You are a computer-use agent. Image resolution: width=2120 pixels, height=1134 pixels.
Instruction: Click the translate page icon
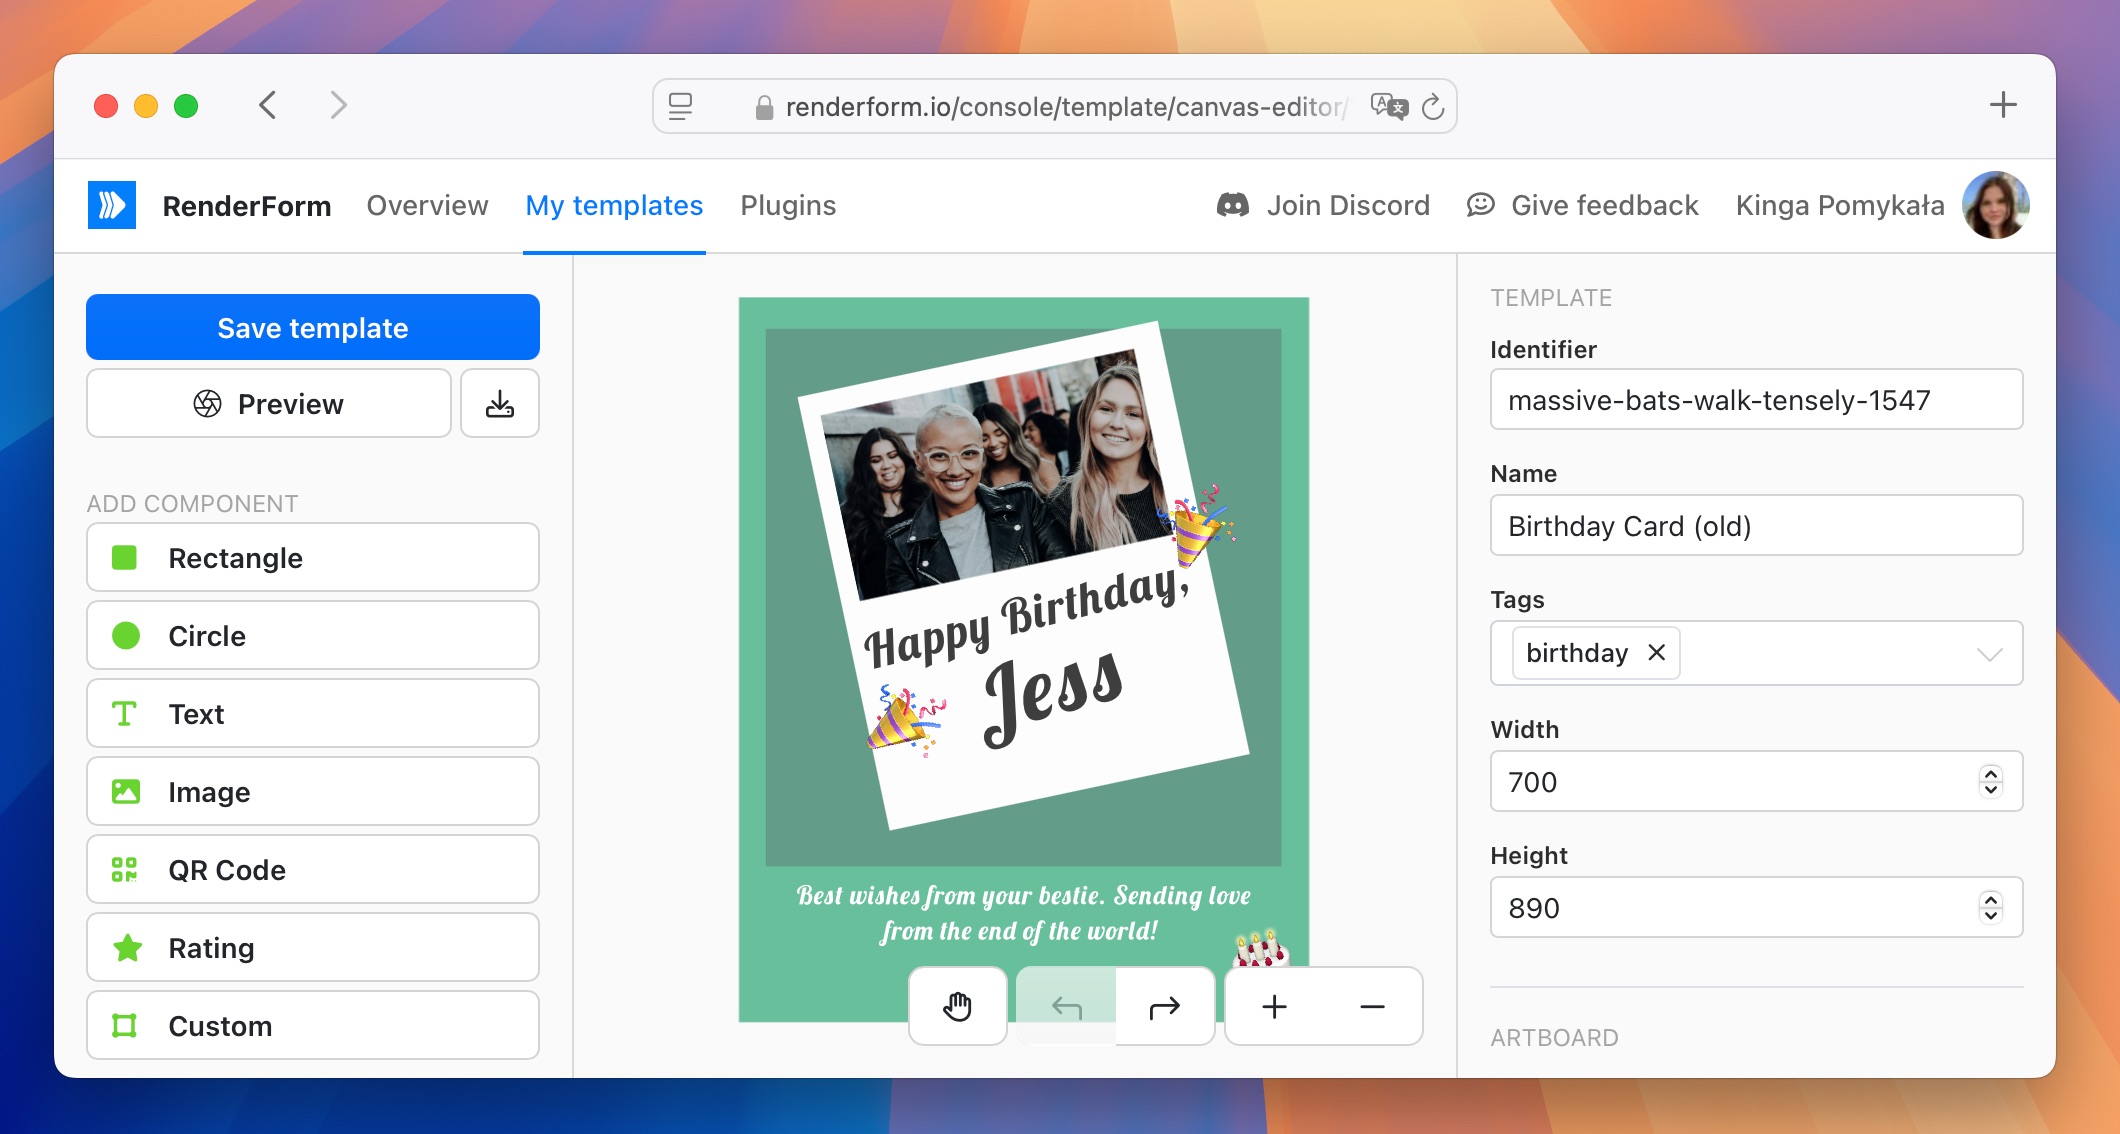click(x=1389, y=106)
